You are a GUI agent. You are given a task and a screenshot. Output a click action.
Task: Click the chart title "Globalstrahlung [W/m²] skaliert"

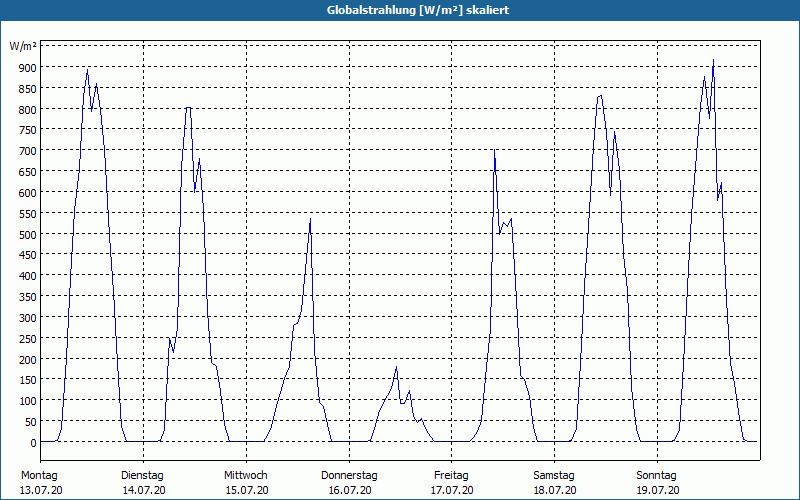[x=418, y=10]
